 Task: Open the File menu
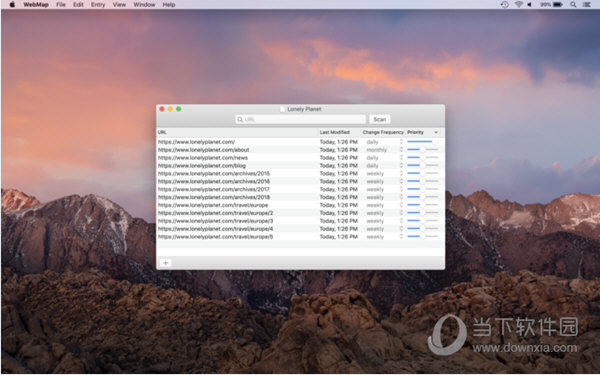[61, 5]
